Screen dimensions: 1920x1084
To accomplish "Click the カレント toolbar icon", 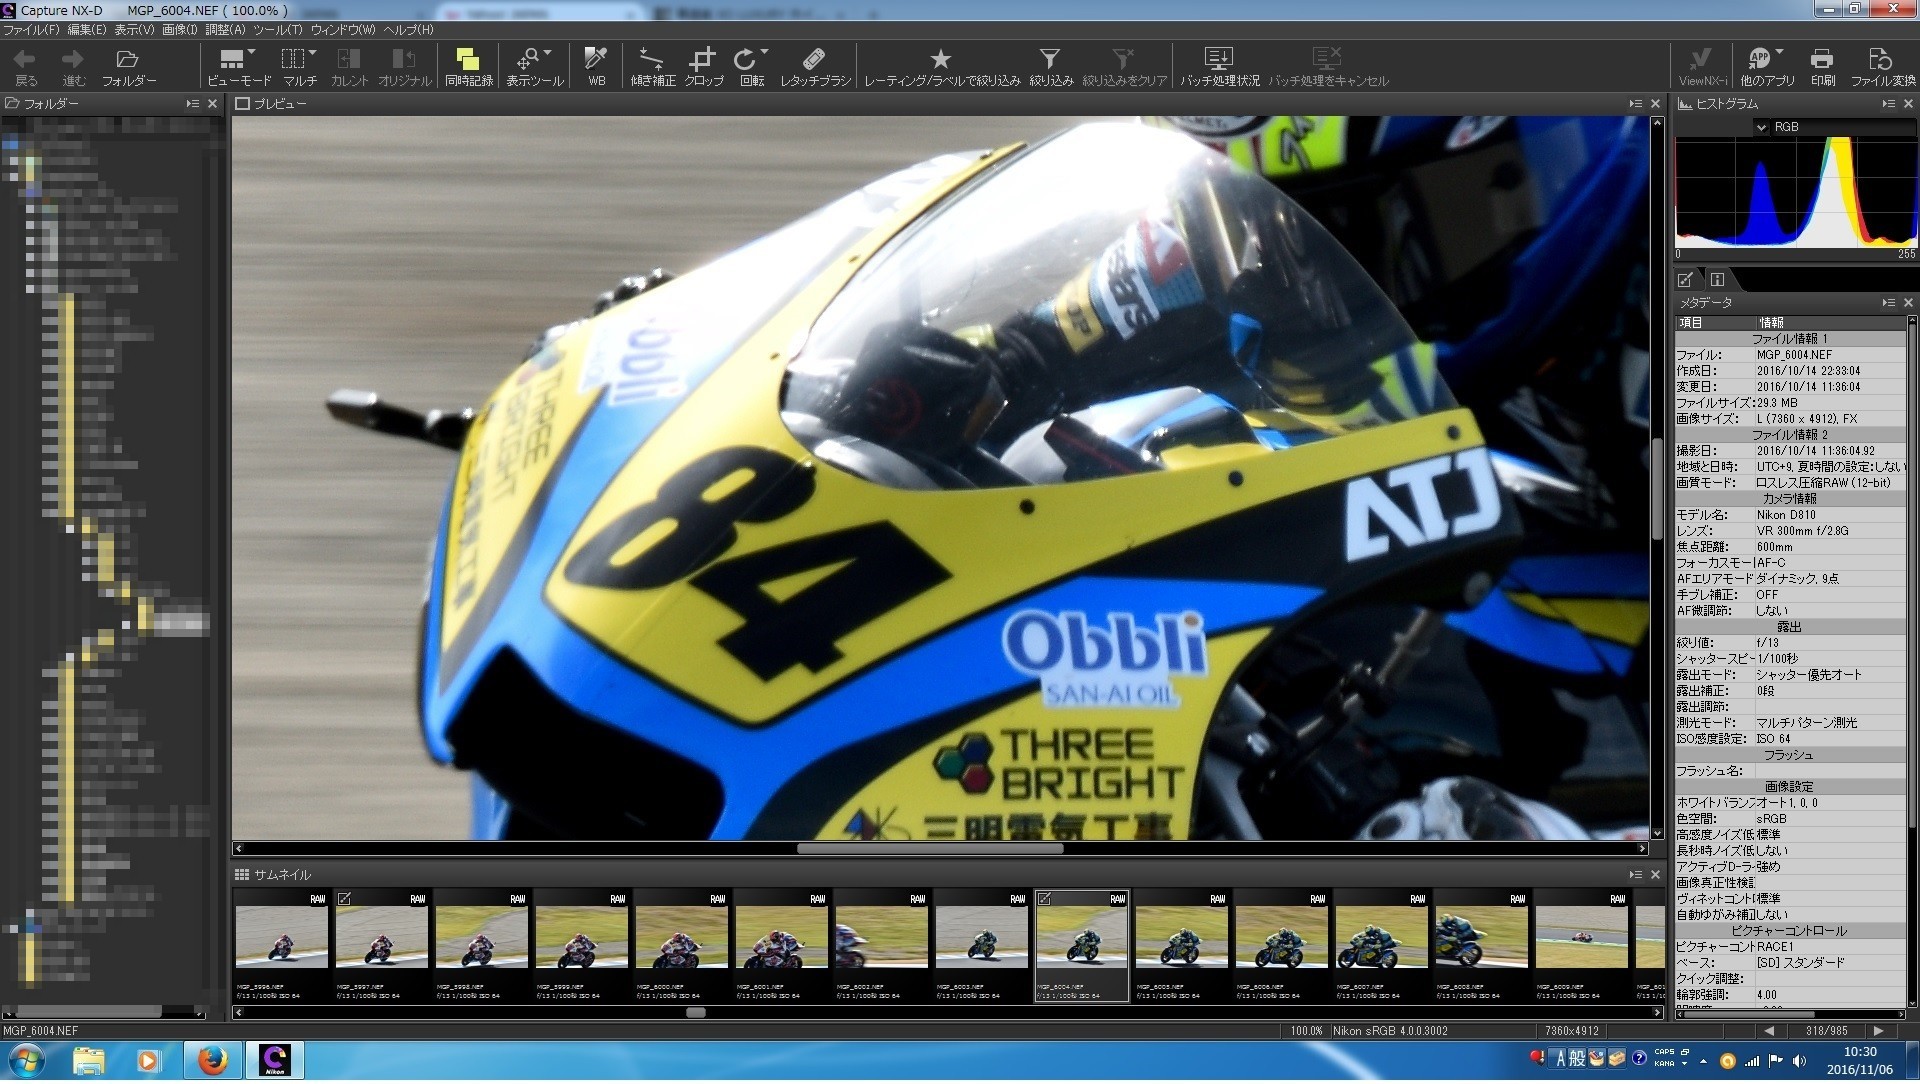I will click(x=349, y=60).
